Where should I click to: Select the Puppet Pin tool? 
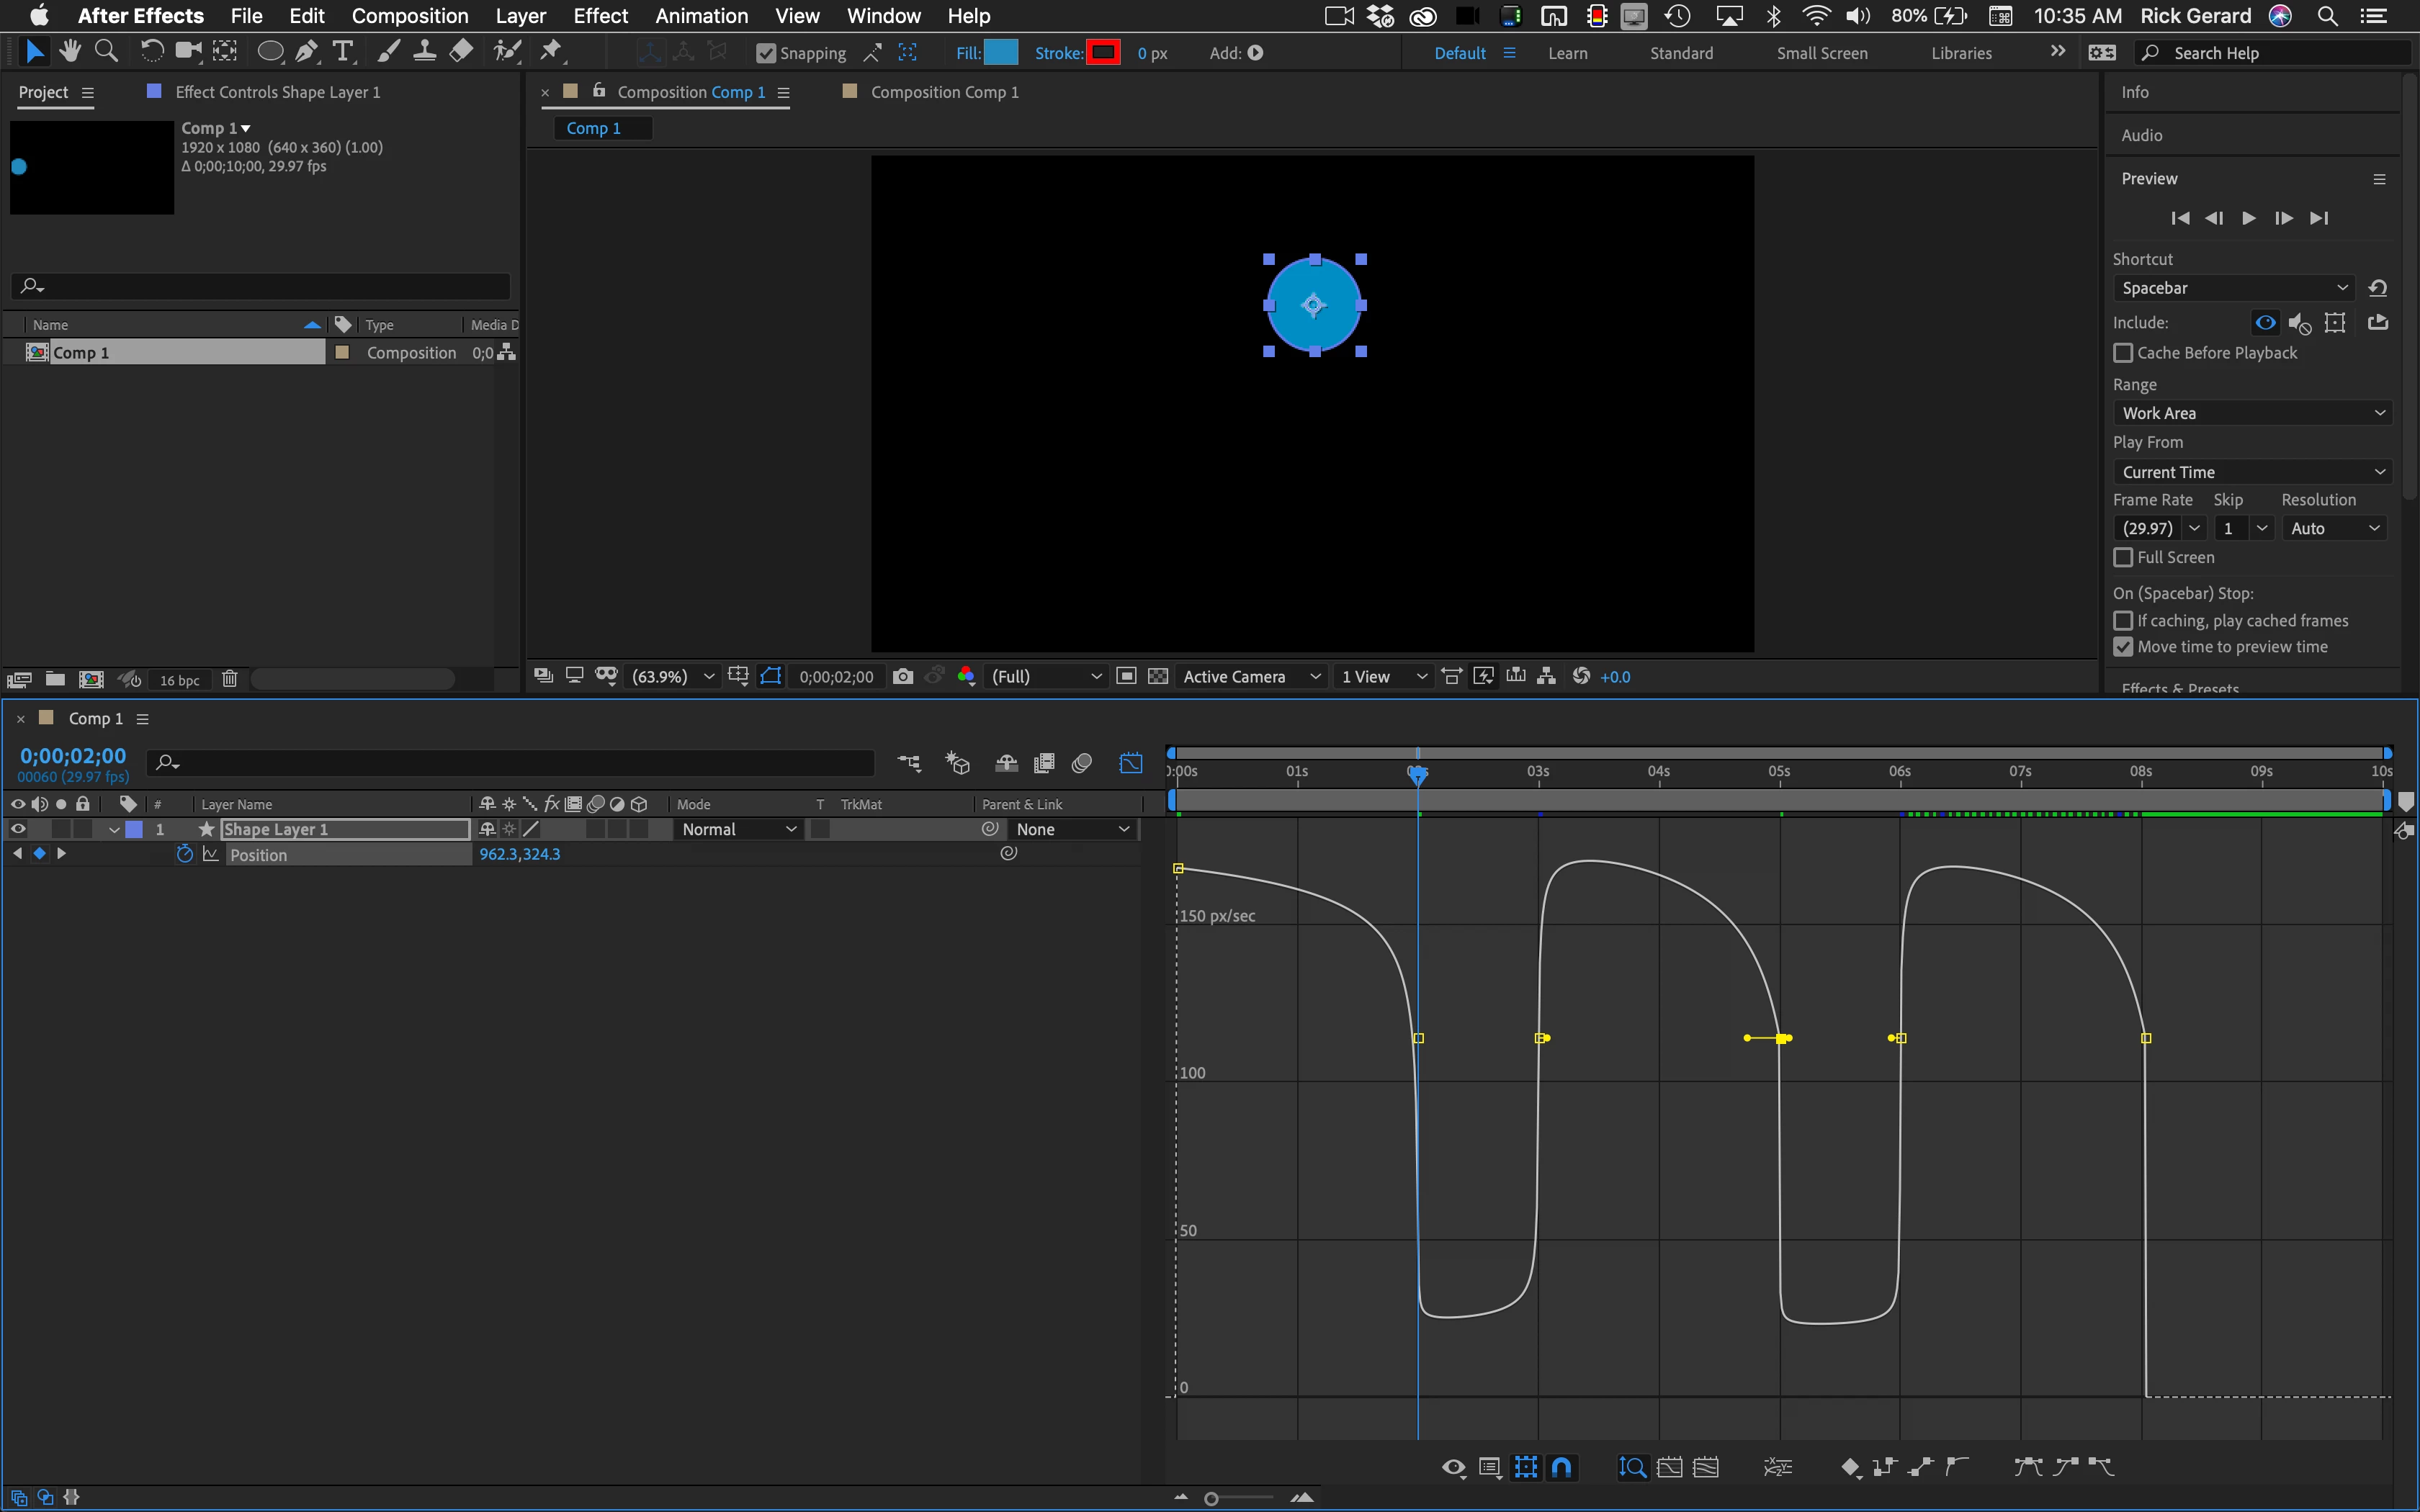551,51
